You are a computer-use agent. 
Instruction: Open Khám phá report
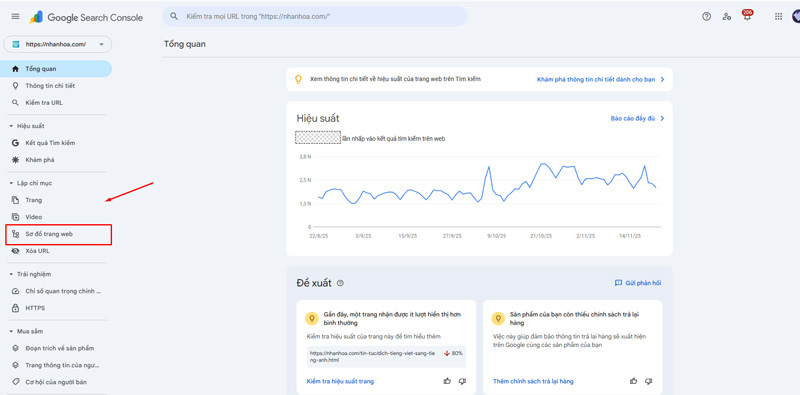[x=56, y=160]
